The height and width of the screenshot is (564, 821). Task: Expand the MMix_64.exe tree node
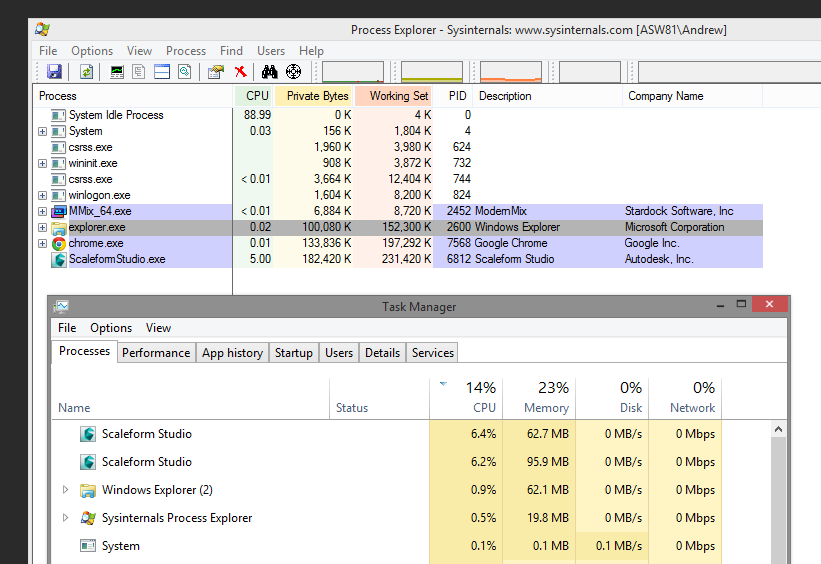(42, 212)
